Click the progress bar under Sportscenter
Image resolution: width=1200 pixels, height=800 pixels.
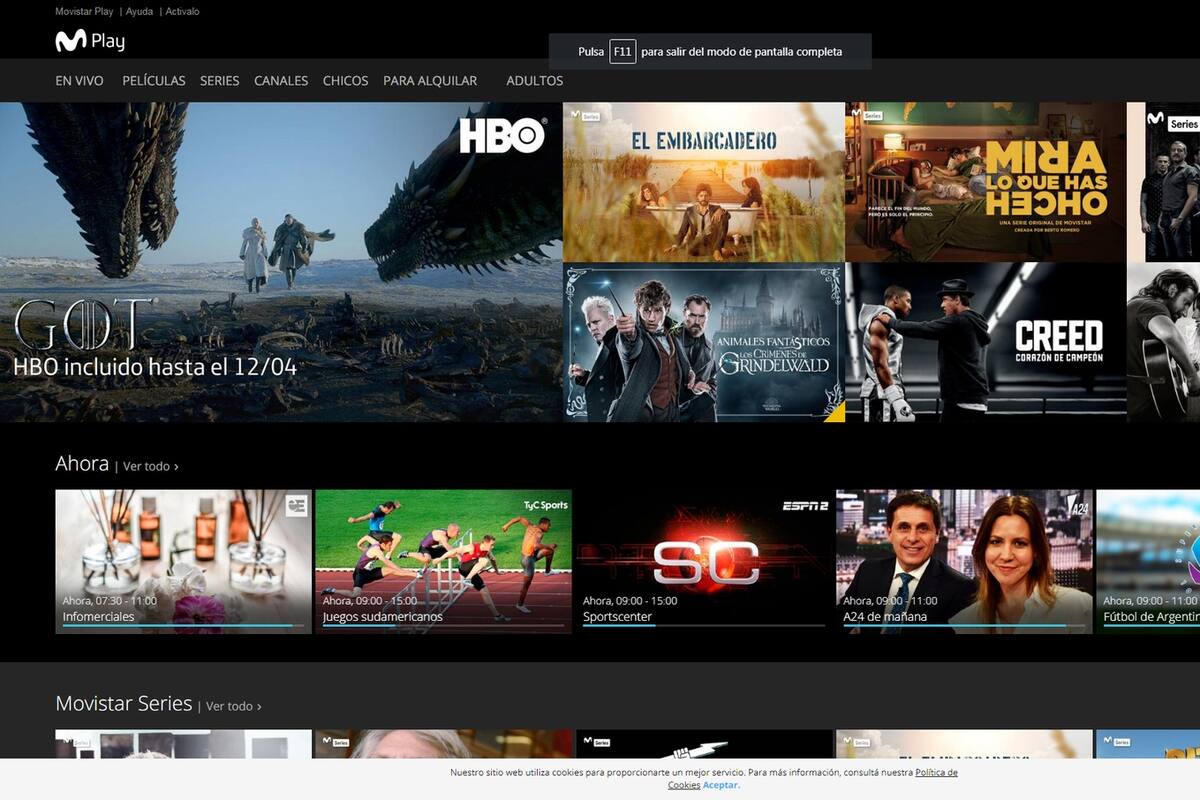[703, 627]
